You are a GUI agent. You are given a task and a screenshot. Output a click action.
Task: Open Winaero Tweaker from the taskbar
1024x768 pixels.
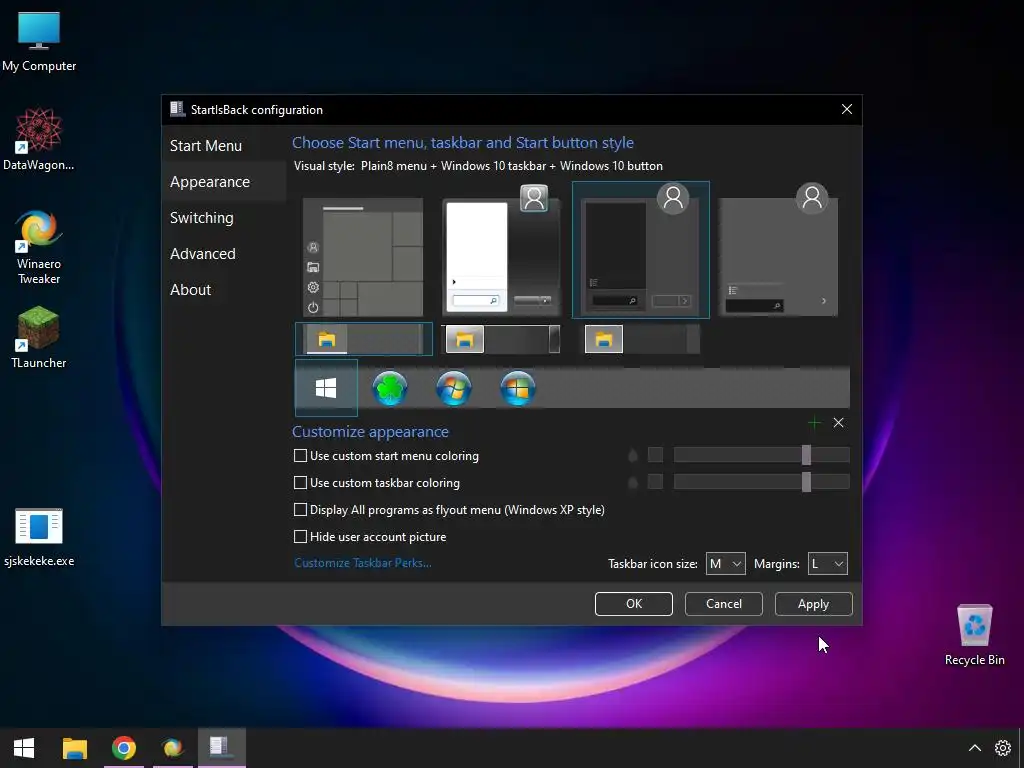(x=172, y=748)
